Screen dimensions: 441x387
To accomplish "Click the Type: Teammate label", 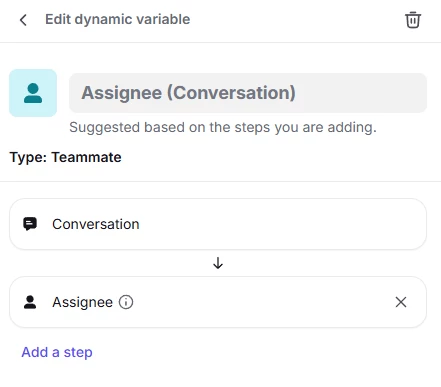I will click(65, 157).
